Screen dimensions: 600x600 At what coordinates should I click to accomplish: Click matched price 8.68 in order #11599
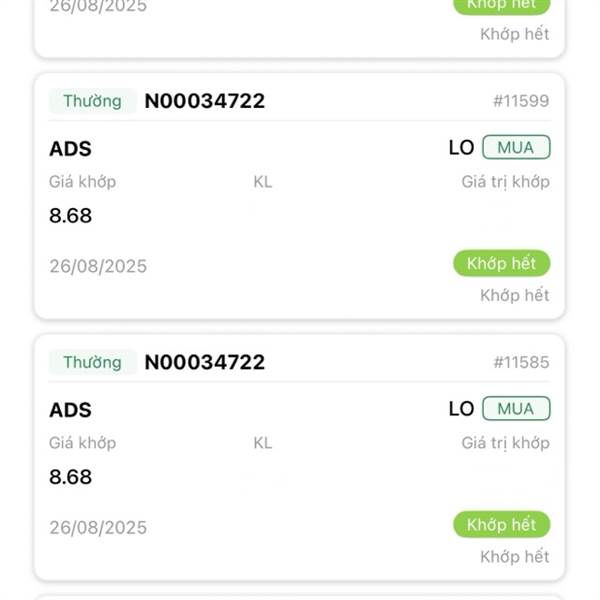tap(70, 215)
